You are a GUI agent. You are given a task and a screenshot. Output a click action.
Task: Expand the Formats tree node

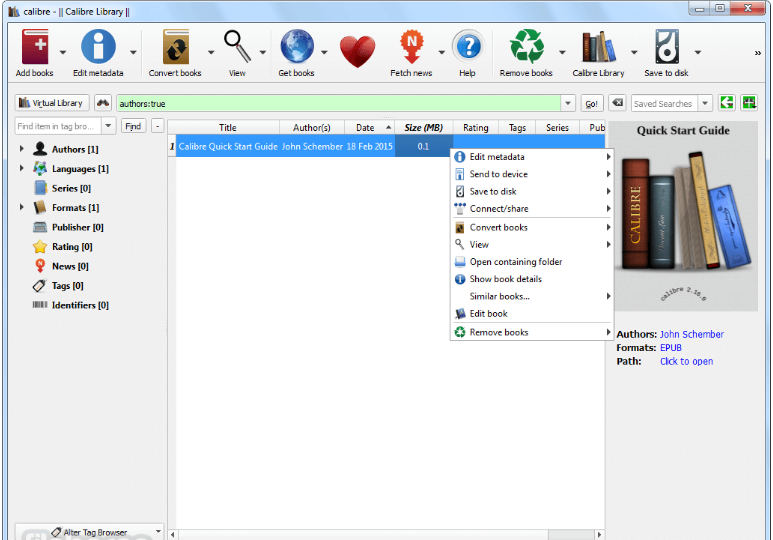click(x=22, y=207)
